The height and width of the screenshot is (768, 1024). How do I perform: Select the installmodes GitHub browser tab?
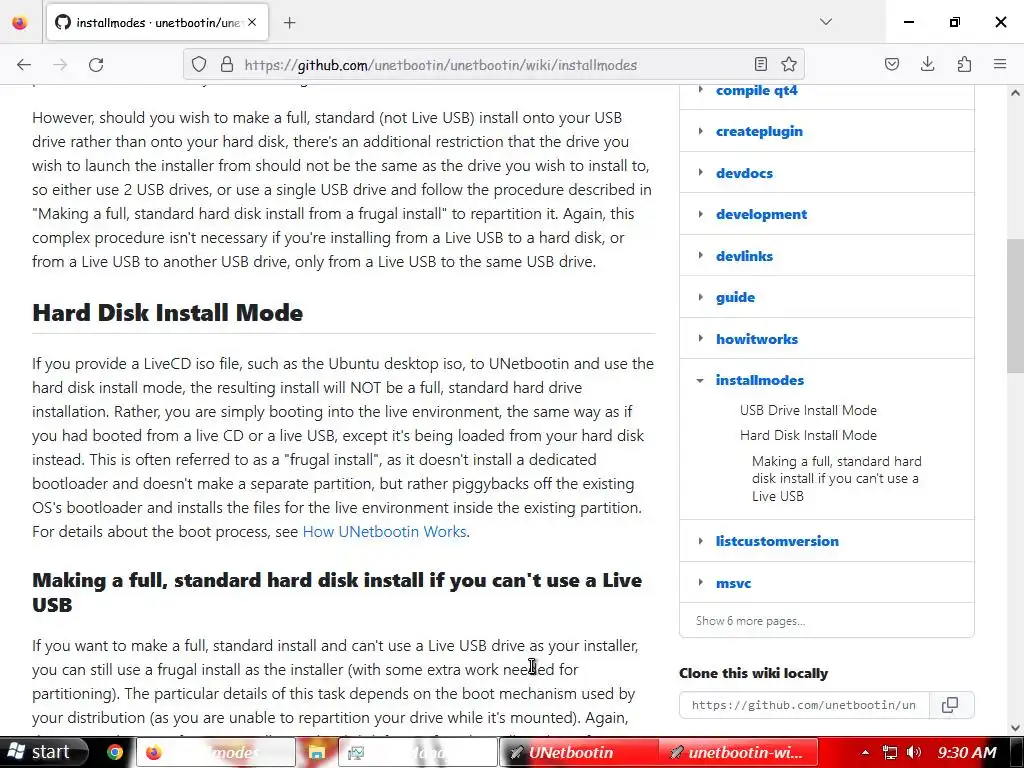[x=157, y=23]
